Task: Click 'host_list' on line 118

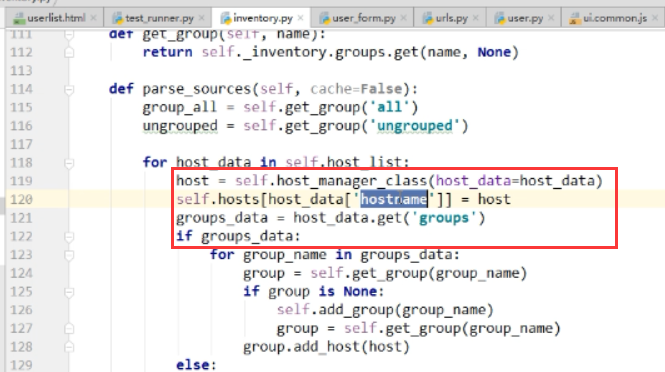Action: point(363,162)
